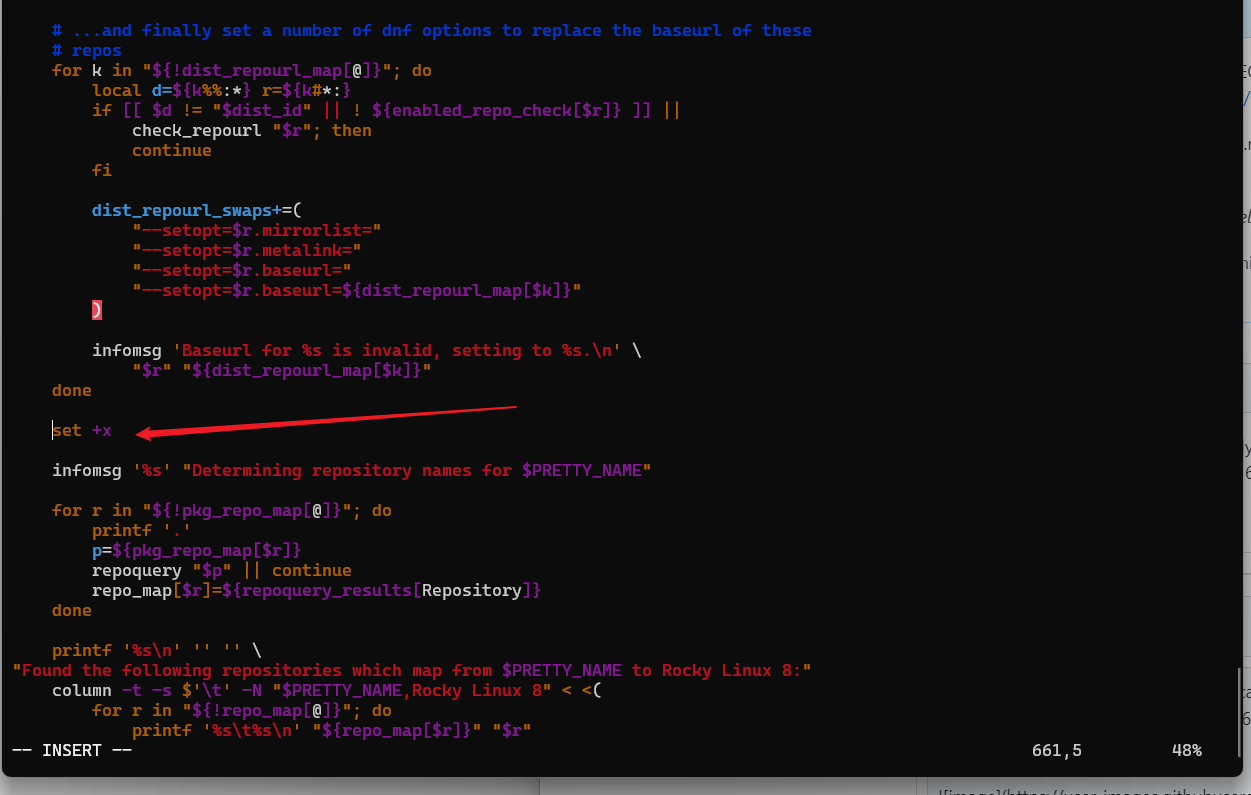Click the highlighted closing parenthesis cursor block

96,310
